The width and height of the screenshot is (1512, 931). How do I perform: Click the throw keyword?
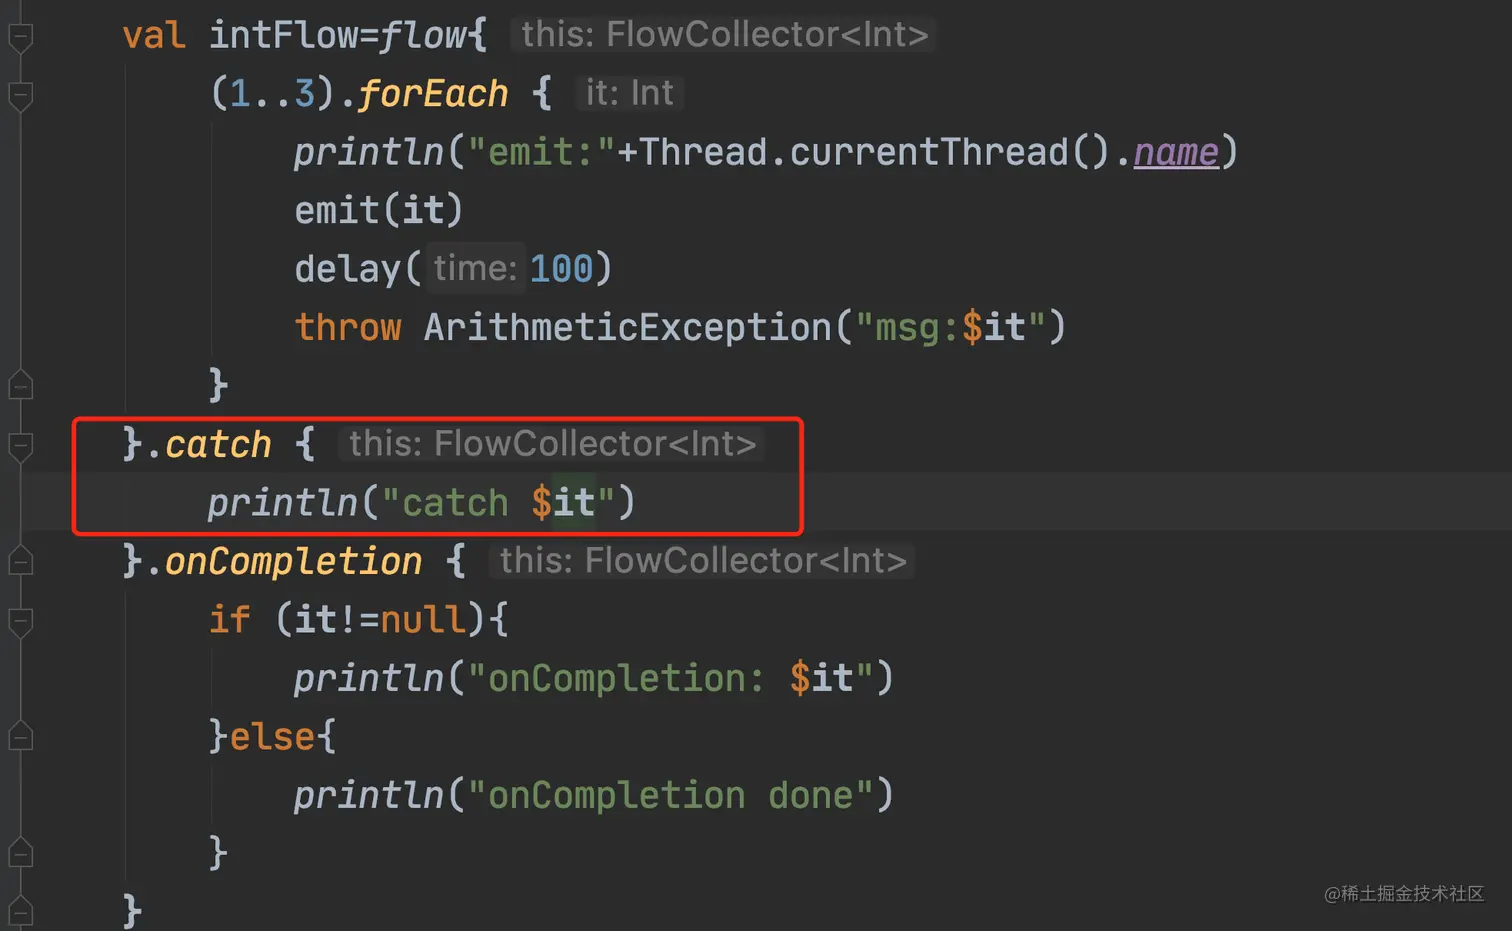tap(348, 327)
